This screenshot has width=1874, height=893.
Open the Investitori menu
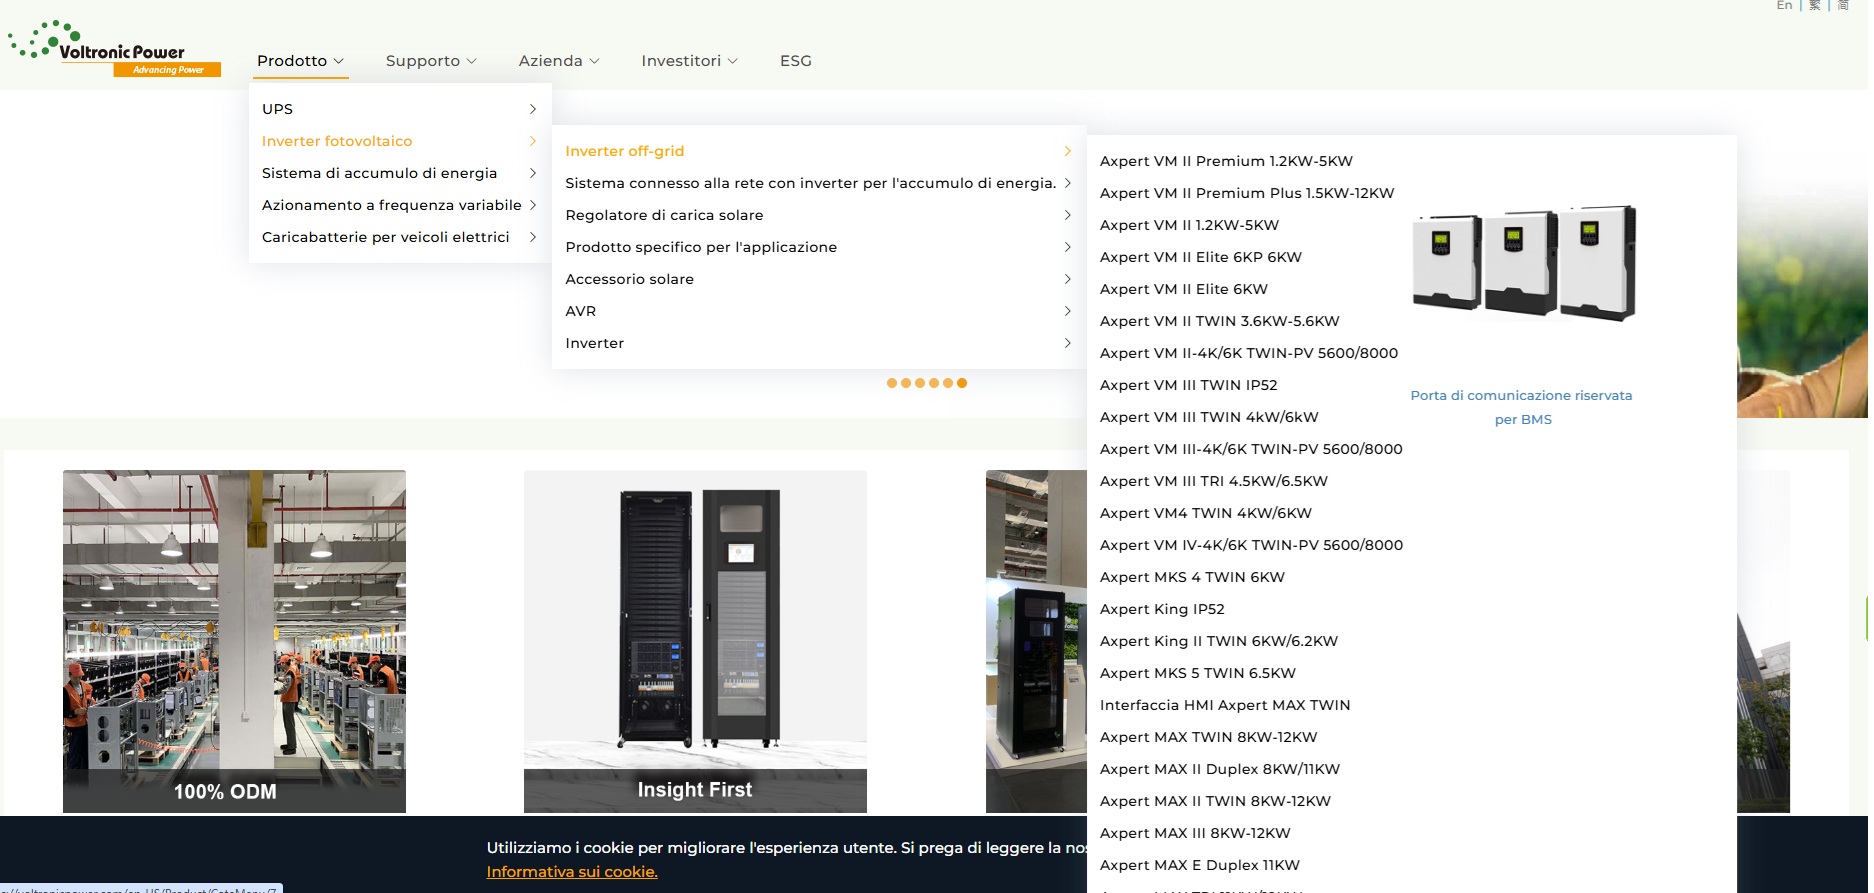pos(689,61)
